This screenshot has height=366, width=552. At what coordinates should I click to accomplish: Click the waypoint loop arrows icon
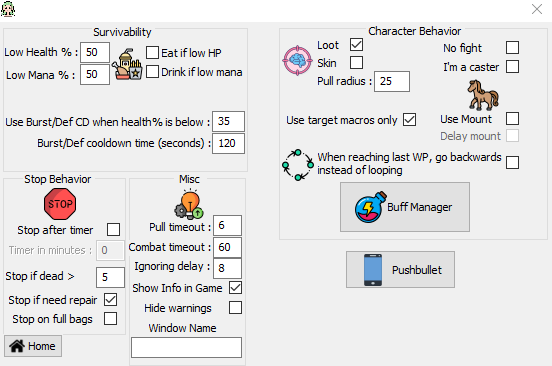click(298, 165)
